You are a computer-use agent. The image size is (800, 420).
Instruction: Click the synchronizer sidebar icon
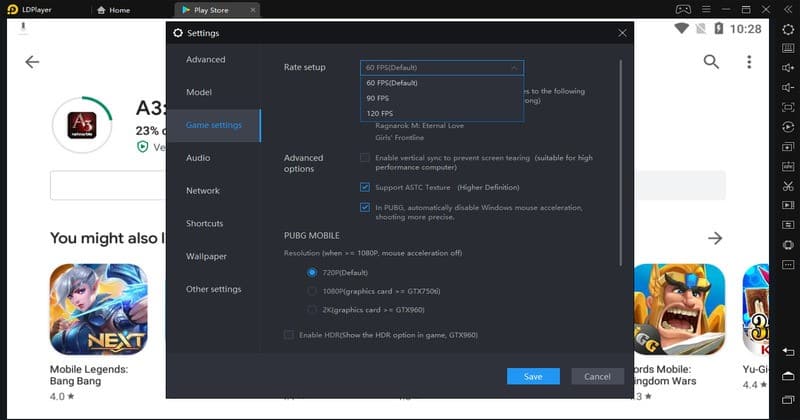coord(788,225)
